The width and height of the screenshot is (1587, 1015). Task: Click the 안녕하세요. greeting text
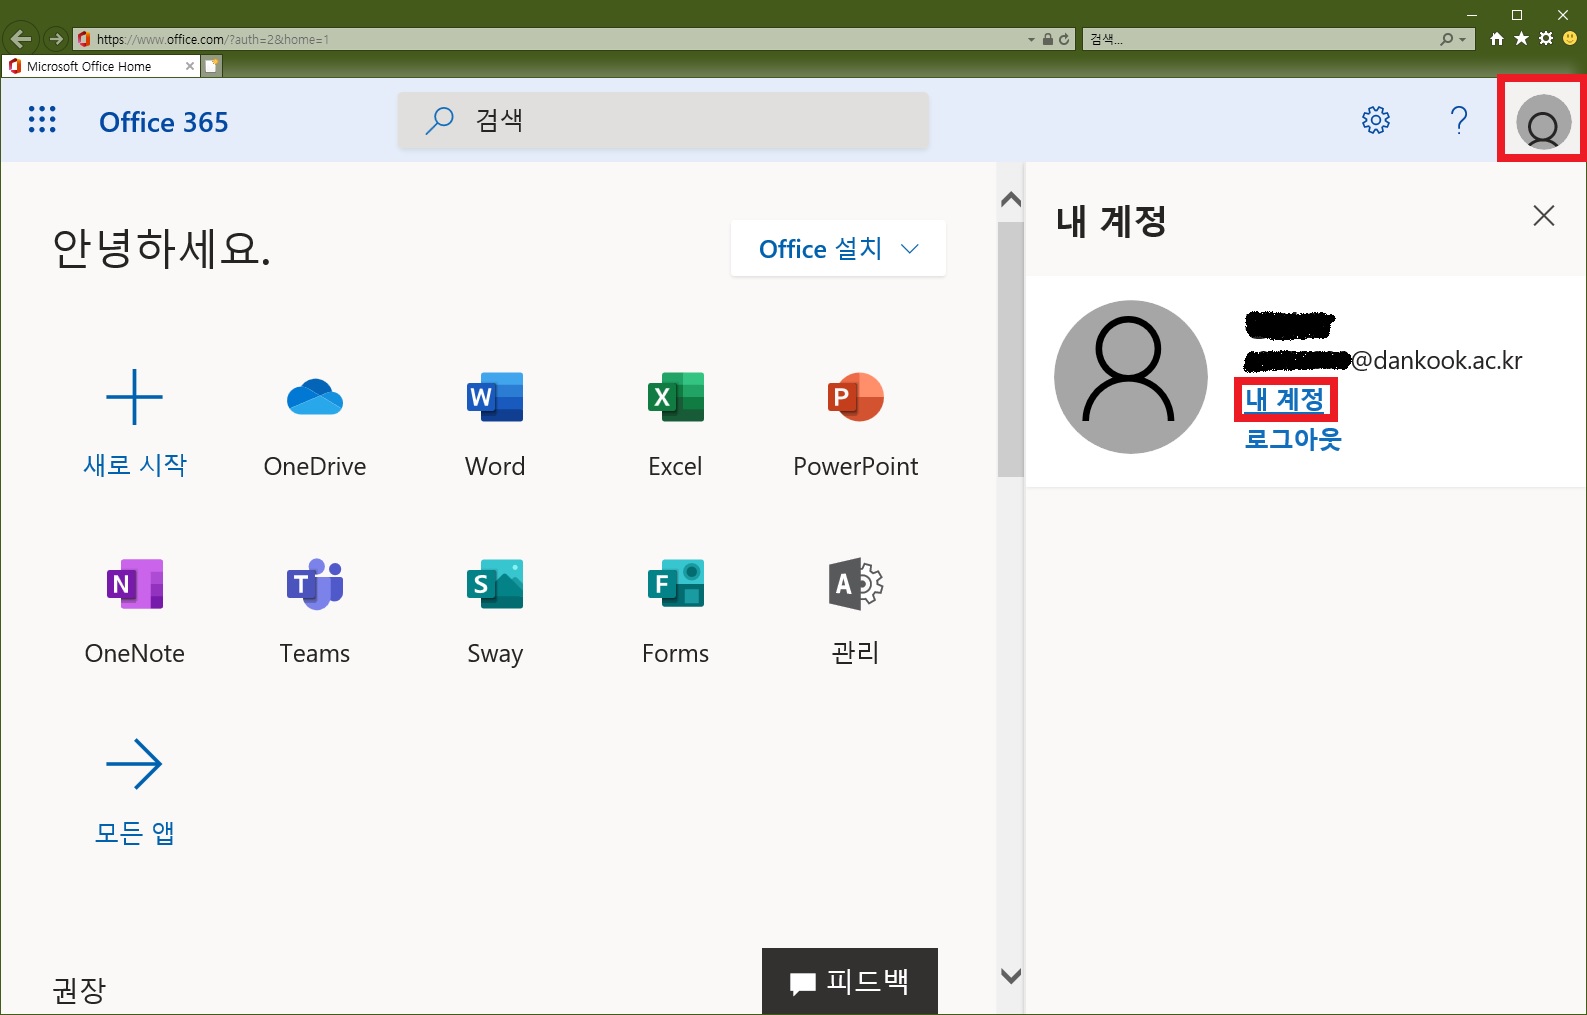point(161,248)
